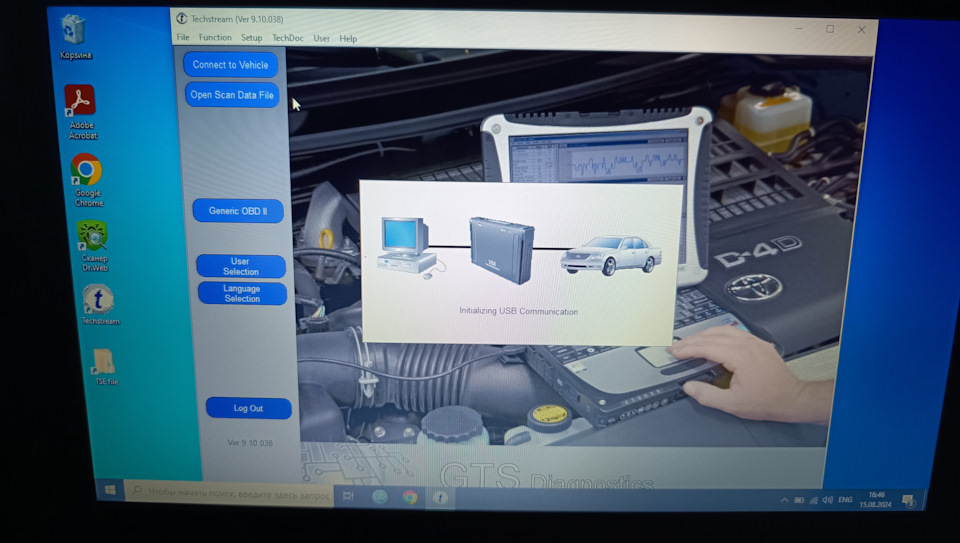Click the User Selection button

(241, 266)
